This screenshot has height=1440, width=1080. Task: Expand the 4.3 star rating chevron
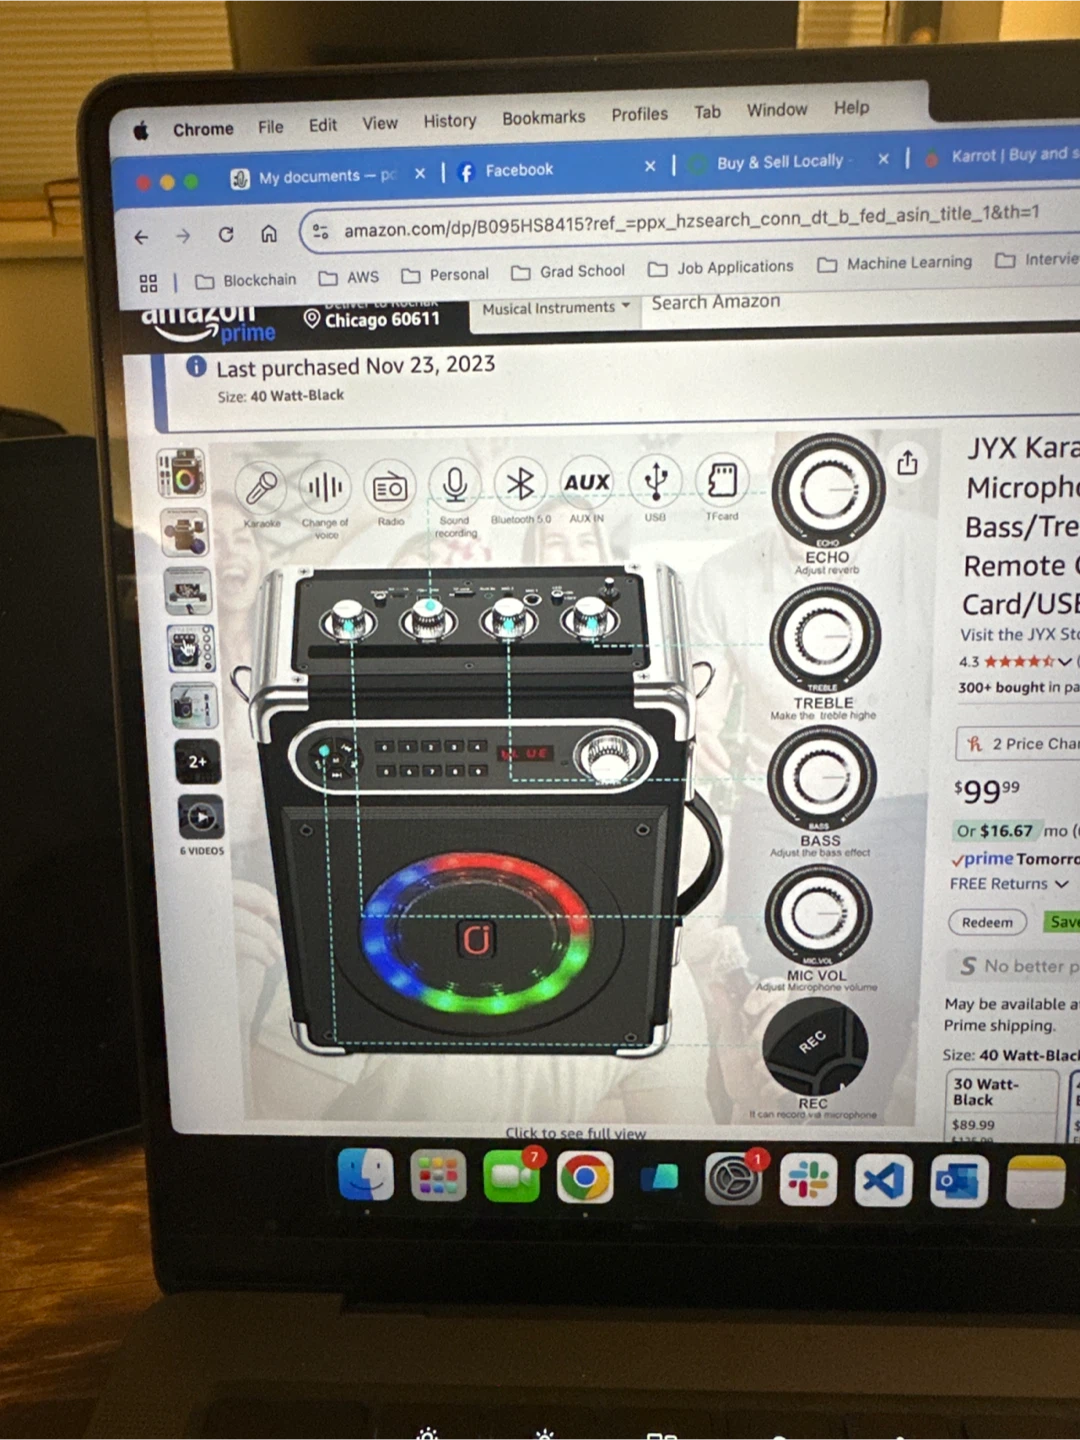coord(1064,661)
